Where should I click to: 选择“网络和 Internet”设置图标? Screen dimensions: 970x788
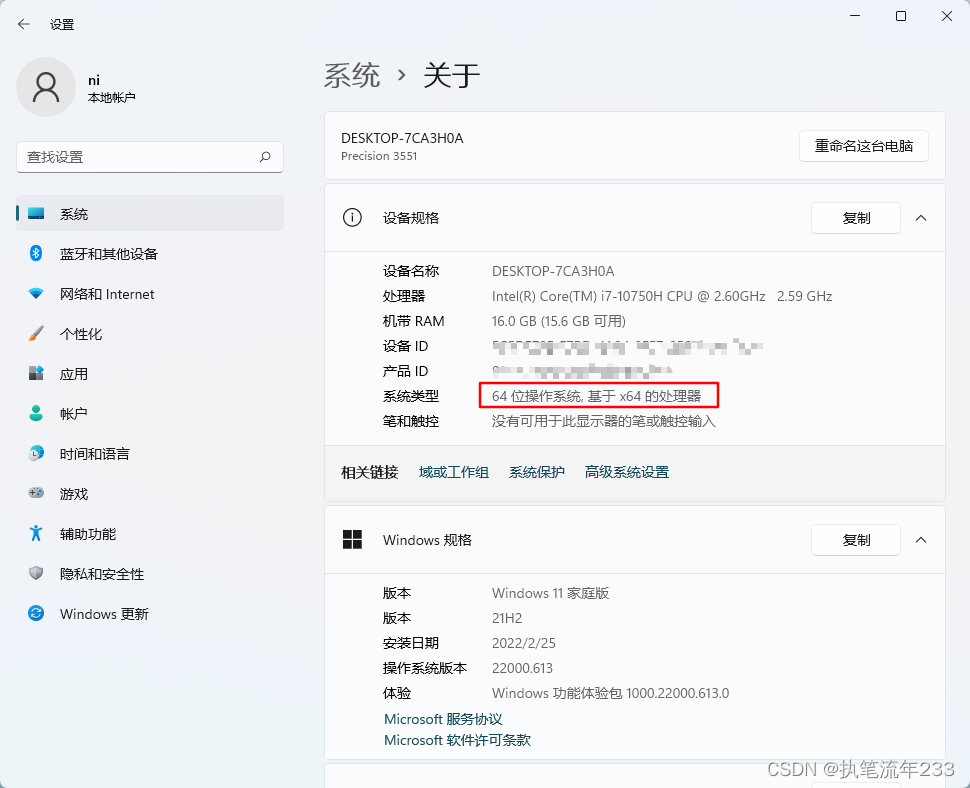pos(36,294)
